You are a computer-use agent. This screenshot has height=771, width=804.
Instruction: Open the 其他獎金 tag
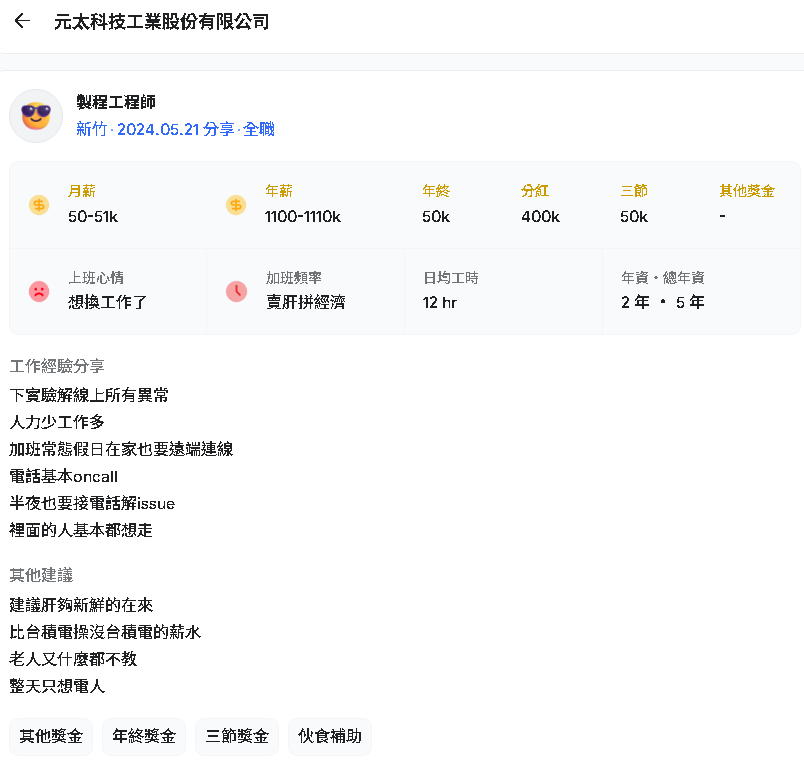(x=51, y=737)
